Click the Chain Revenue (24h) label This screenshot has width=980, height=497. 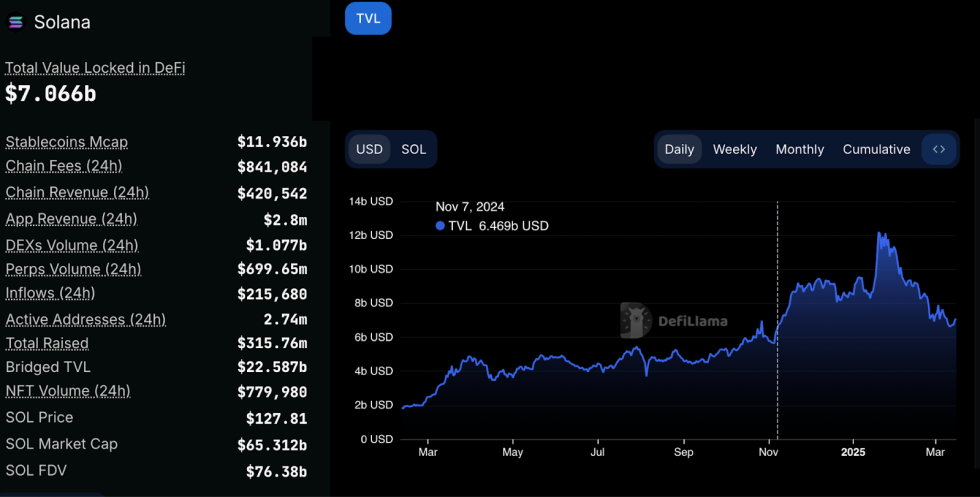coord(77,192)
